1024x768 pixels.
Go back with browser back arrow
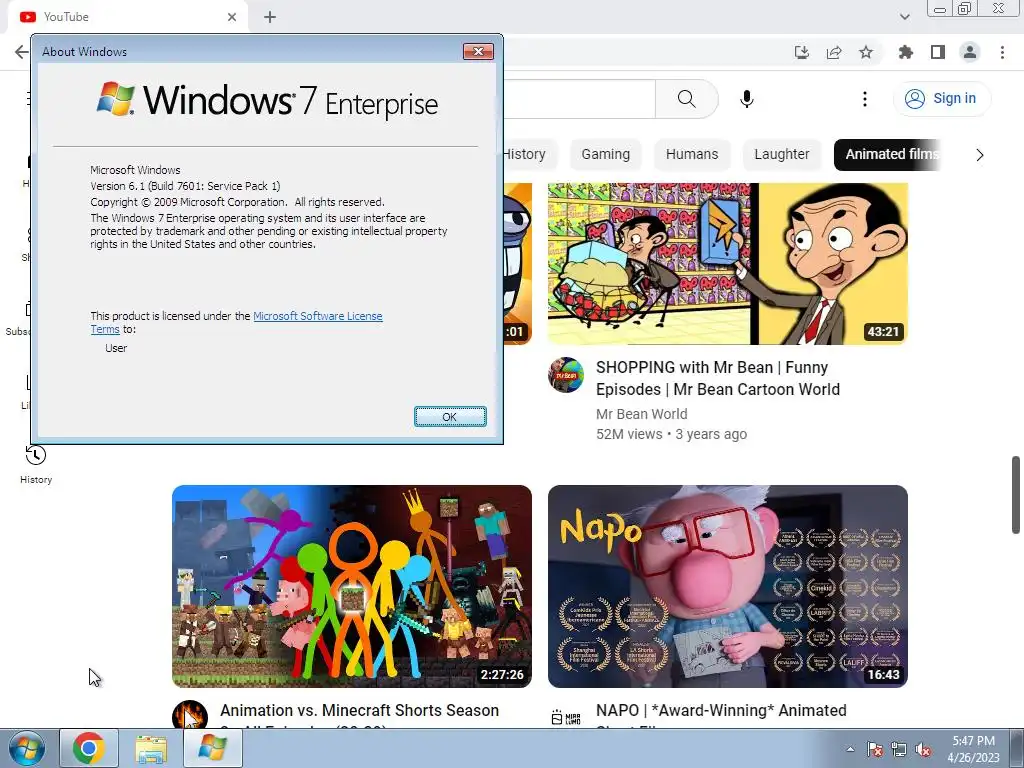coord(21,52)
